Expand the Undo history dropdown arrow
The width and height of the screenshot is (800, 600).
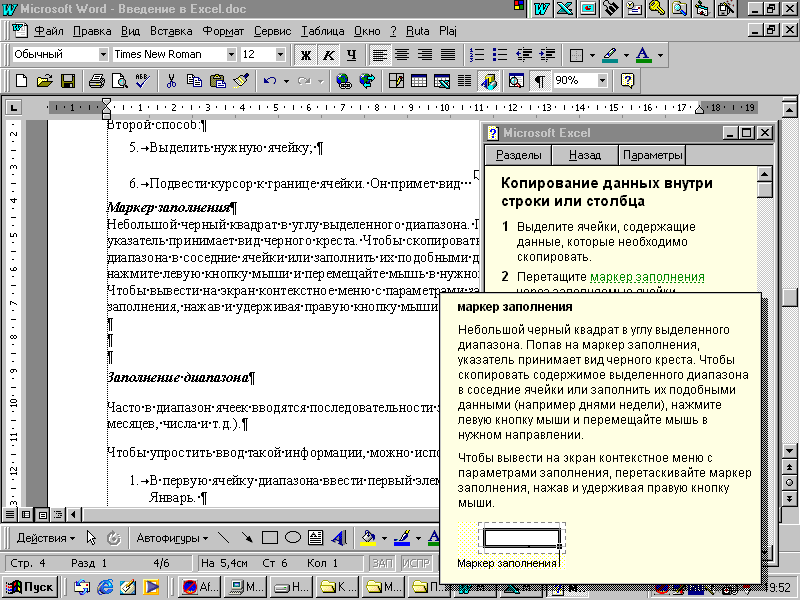[286, 81]
